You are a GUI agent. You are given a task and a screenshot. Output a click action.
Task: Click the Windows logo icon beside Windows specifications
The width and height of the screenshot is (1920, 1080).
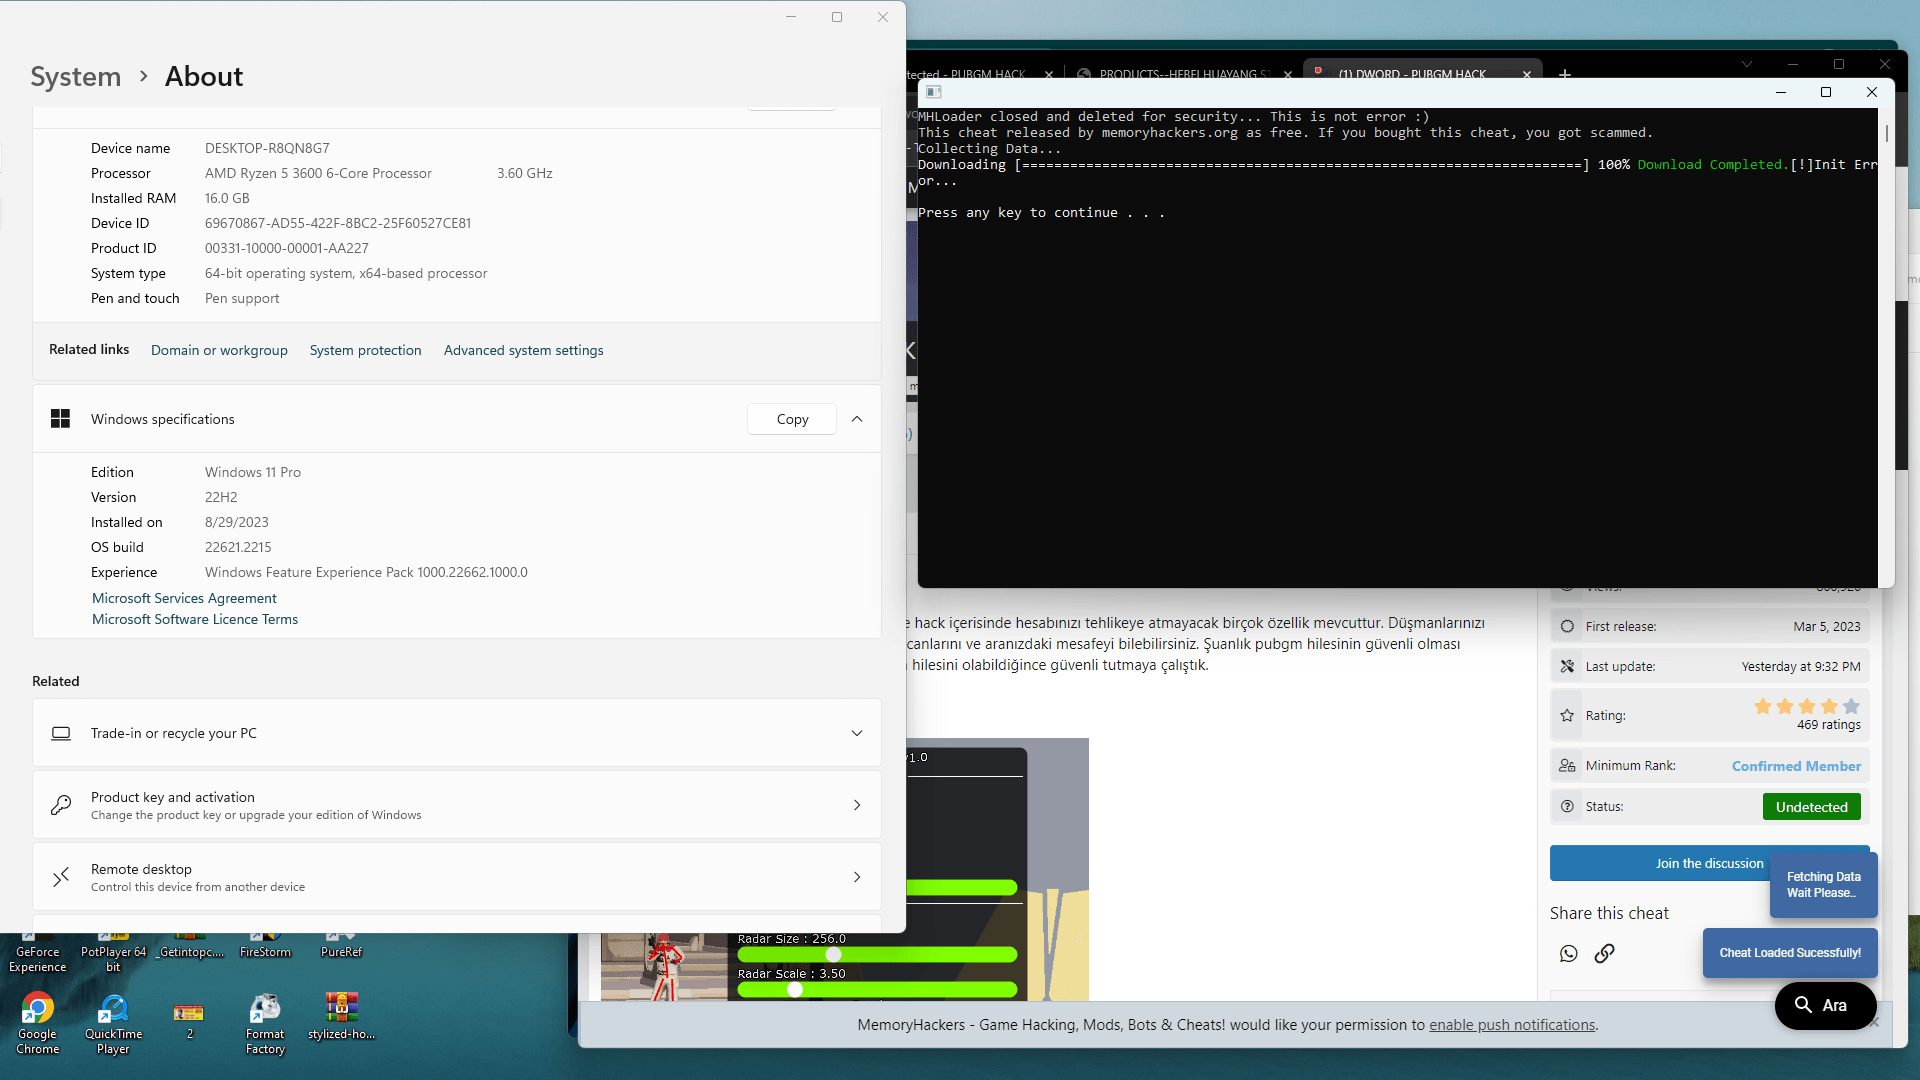tap(60, 419)
